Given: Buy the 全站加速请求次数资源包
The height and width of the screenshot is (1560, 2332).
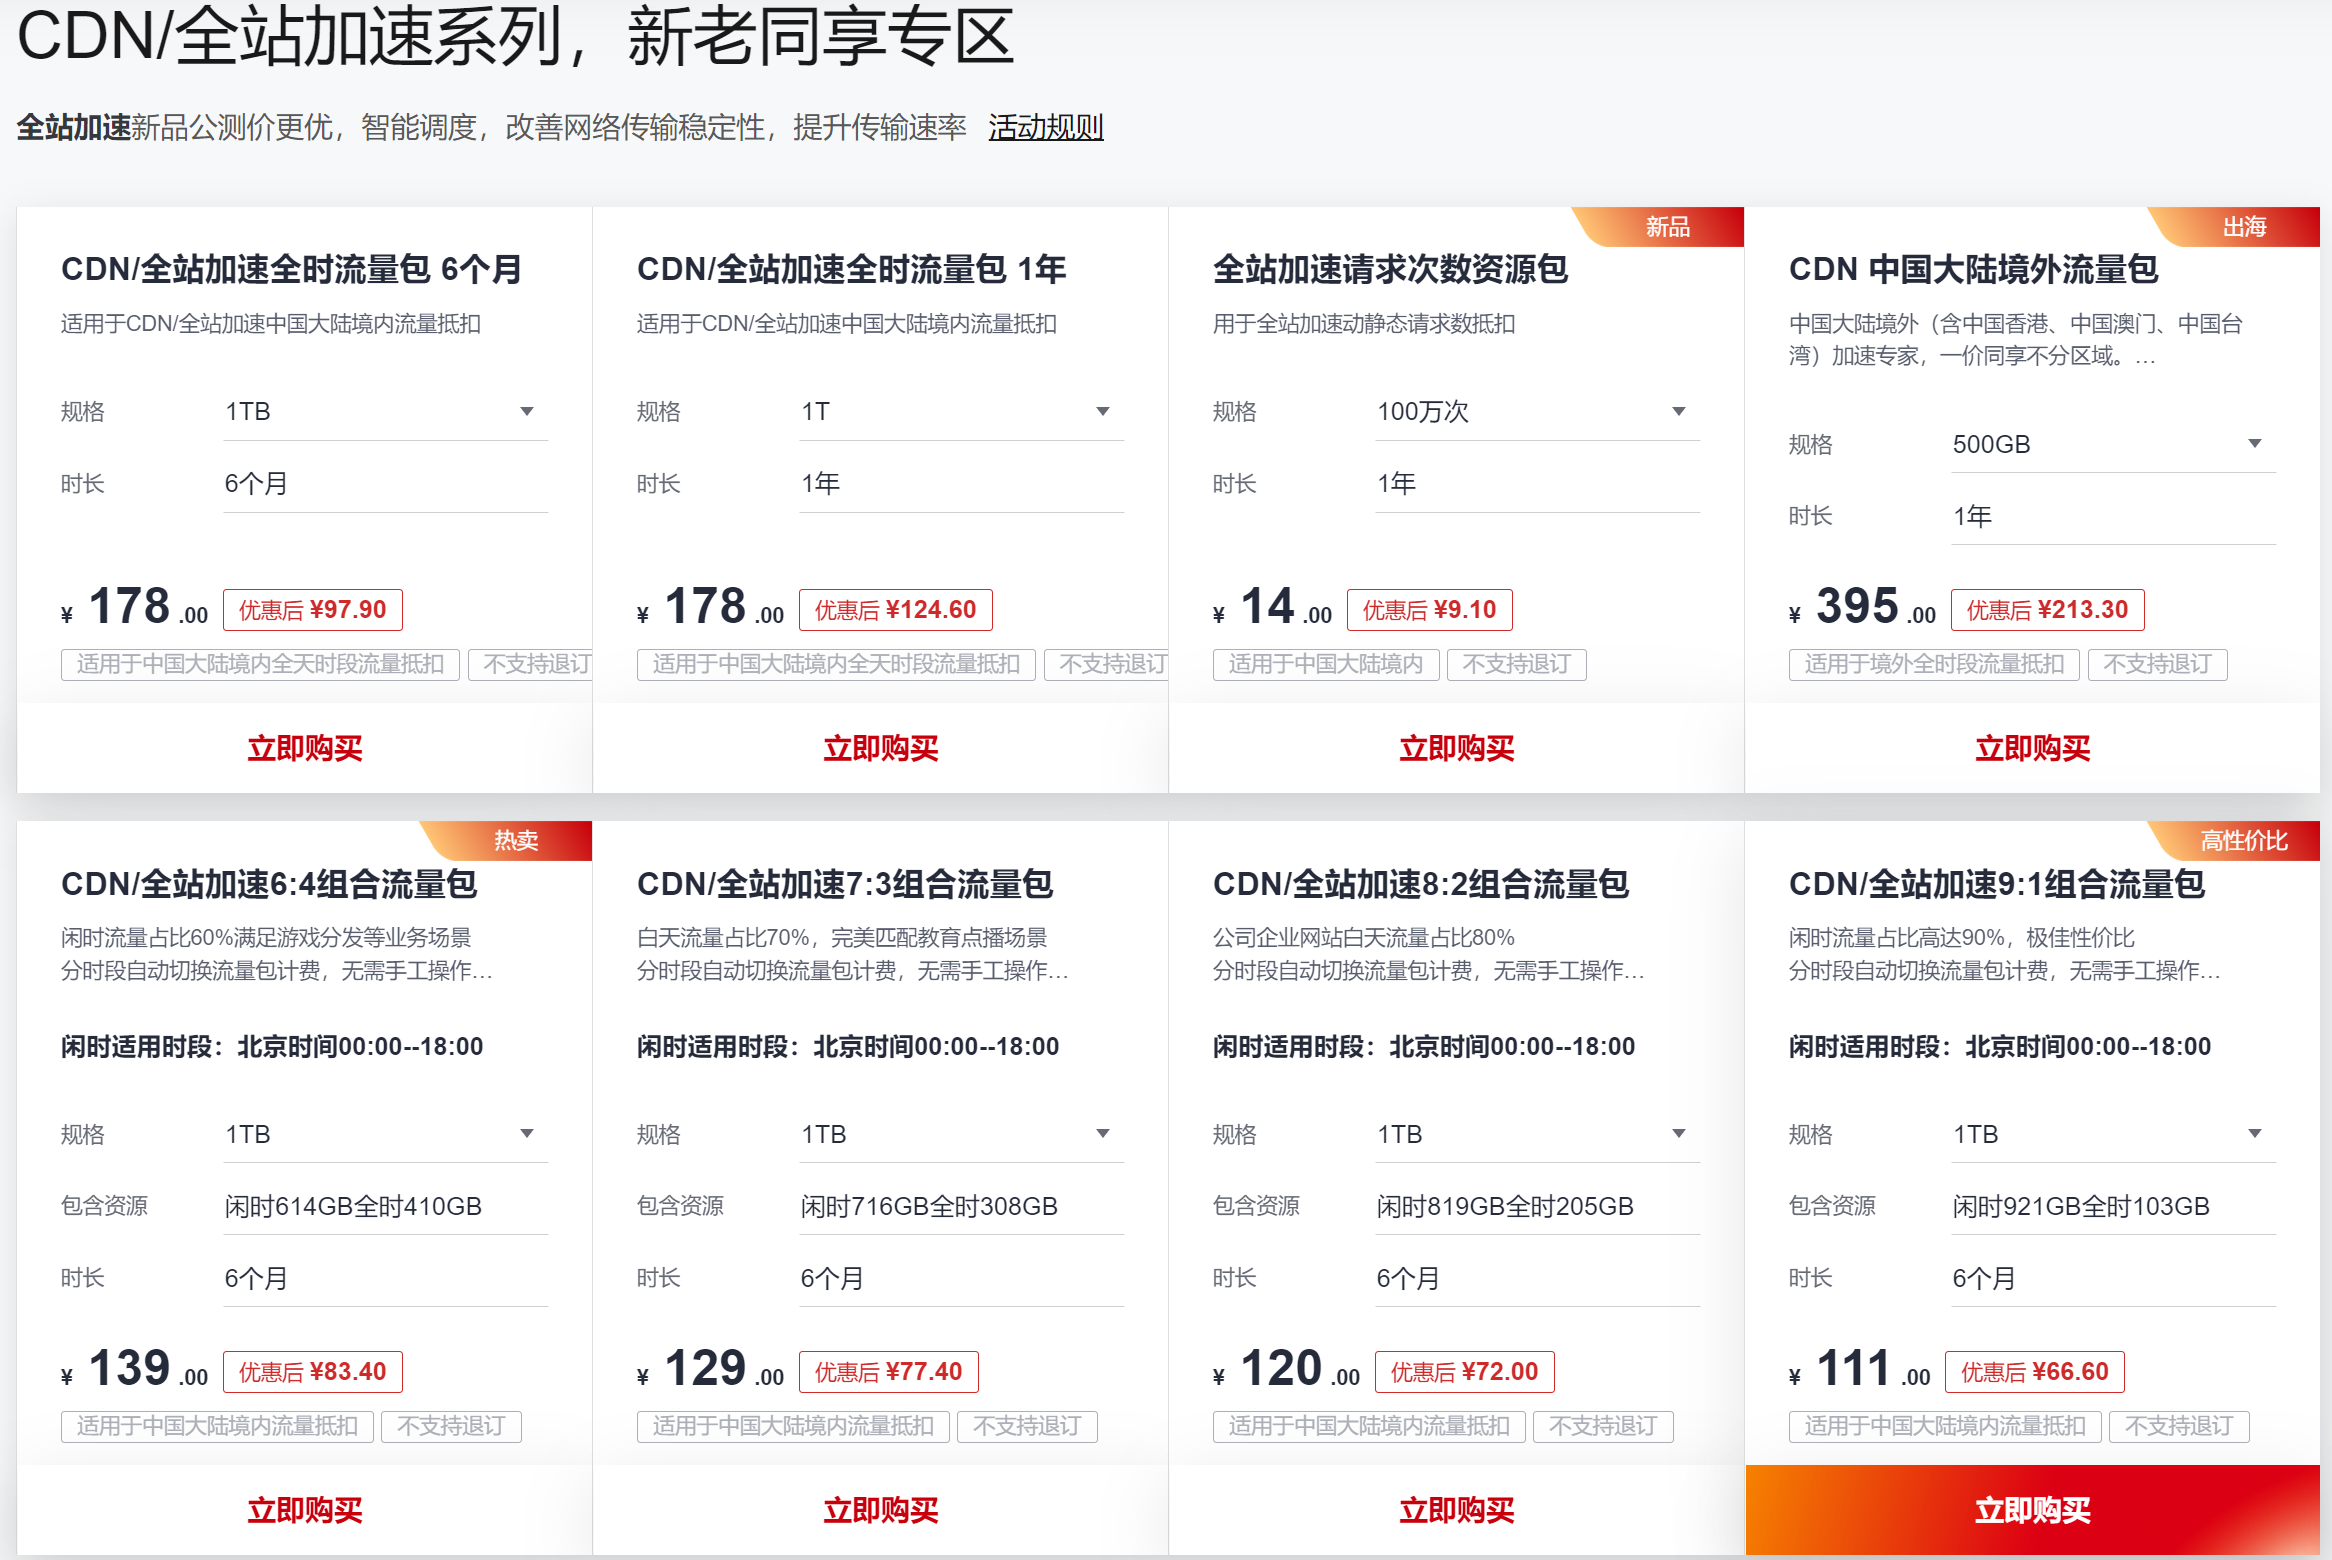Looking at the screenshot, I should tap(1457, 748).
